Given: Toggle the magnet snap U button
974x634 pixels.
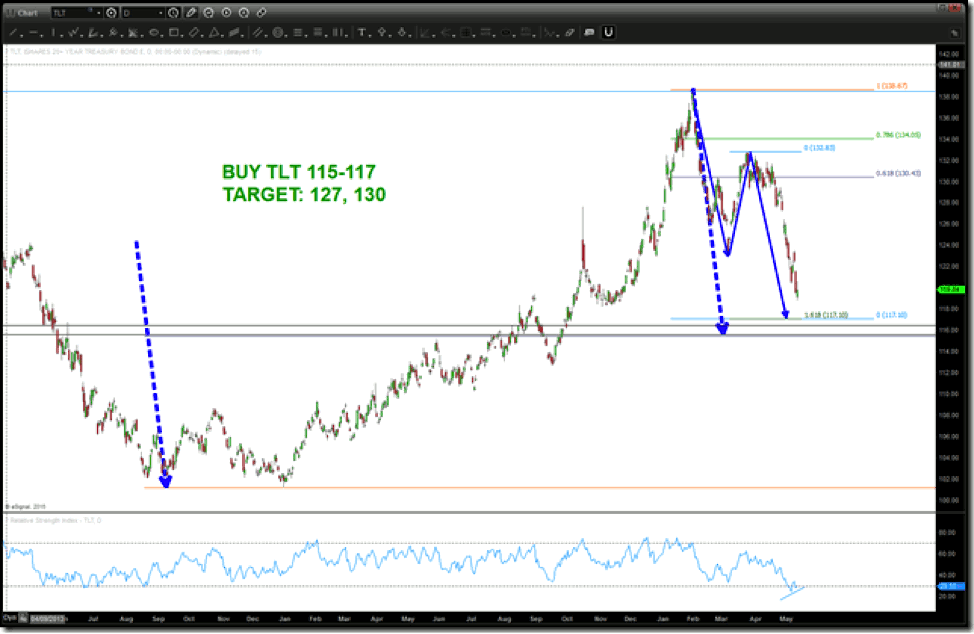Looking at the screenshot, I should click(x=608, y=32).
